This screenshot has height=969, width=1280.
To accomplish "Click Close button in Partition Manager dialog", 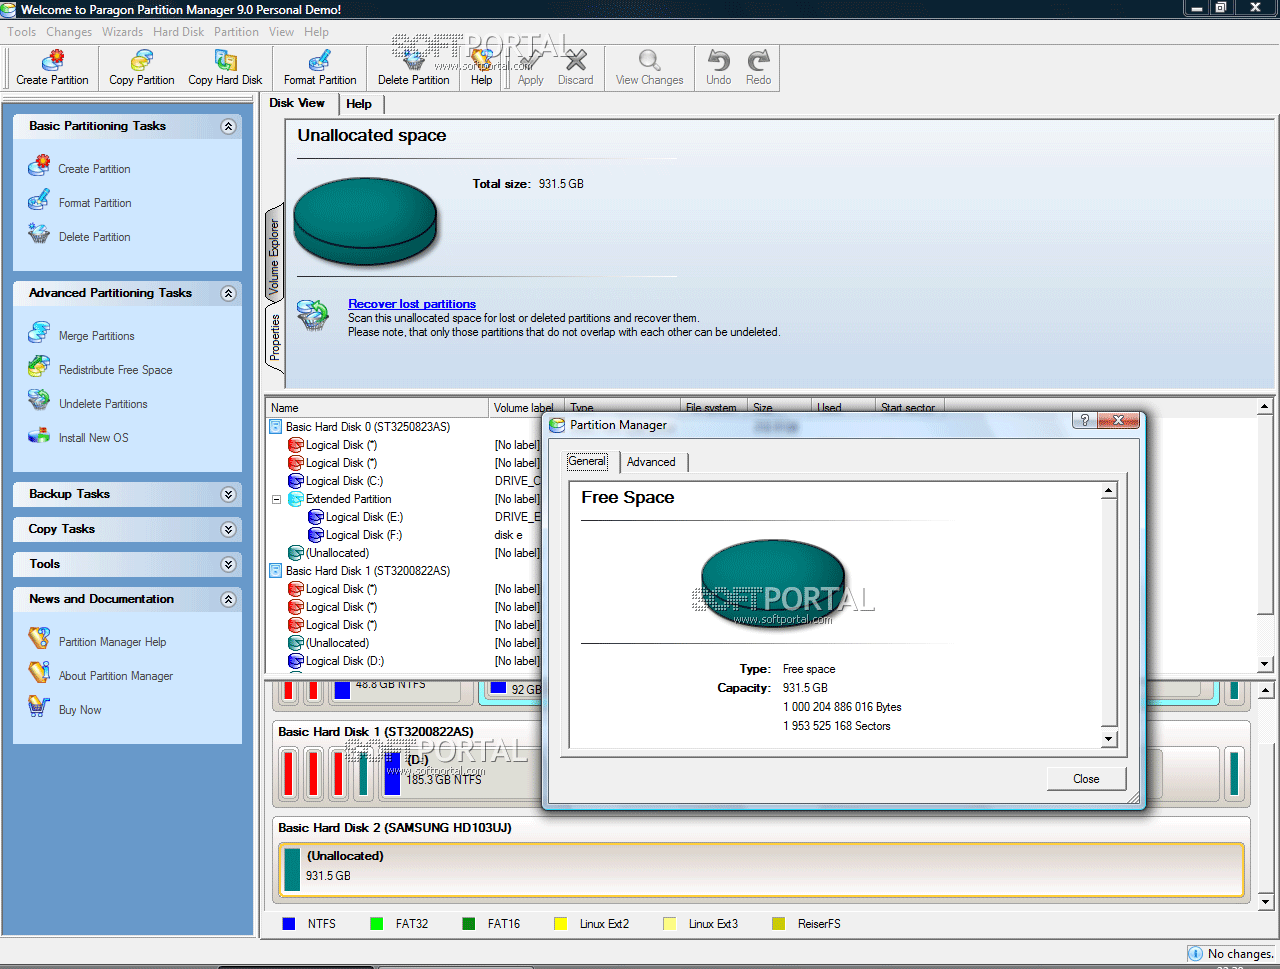I will (x=1086, y=779).
